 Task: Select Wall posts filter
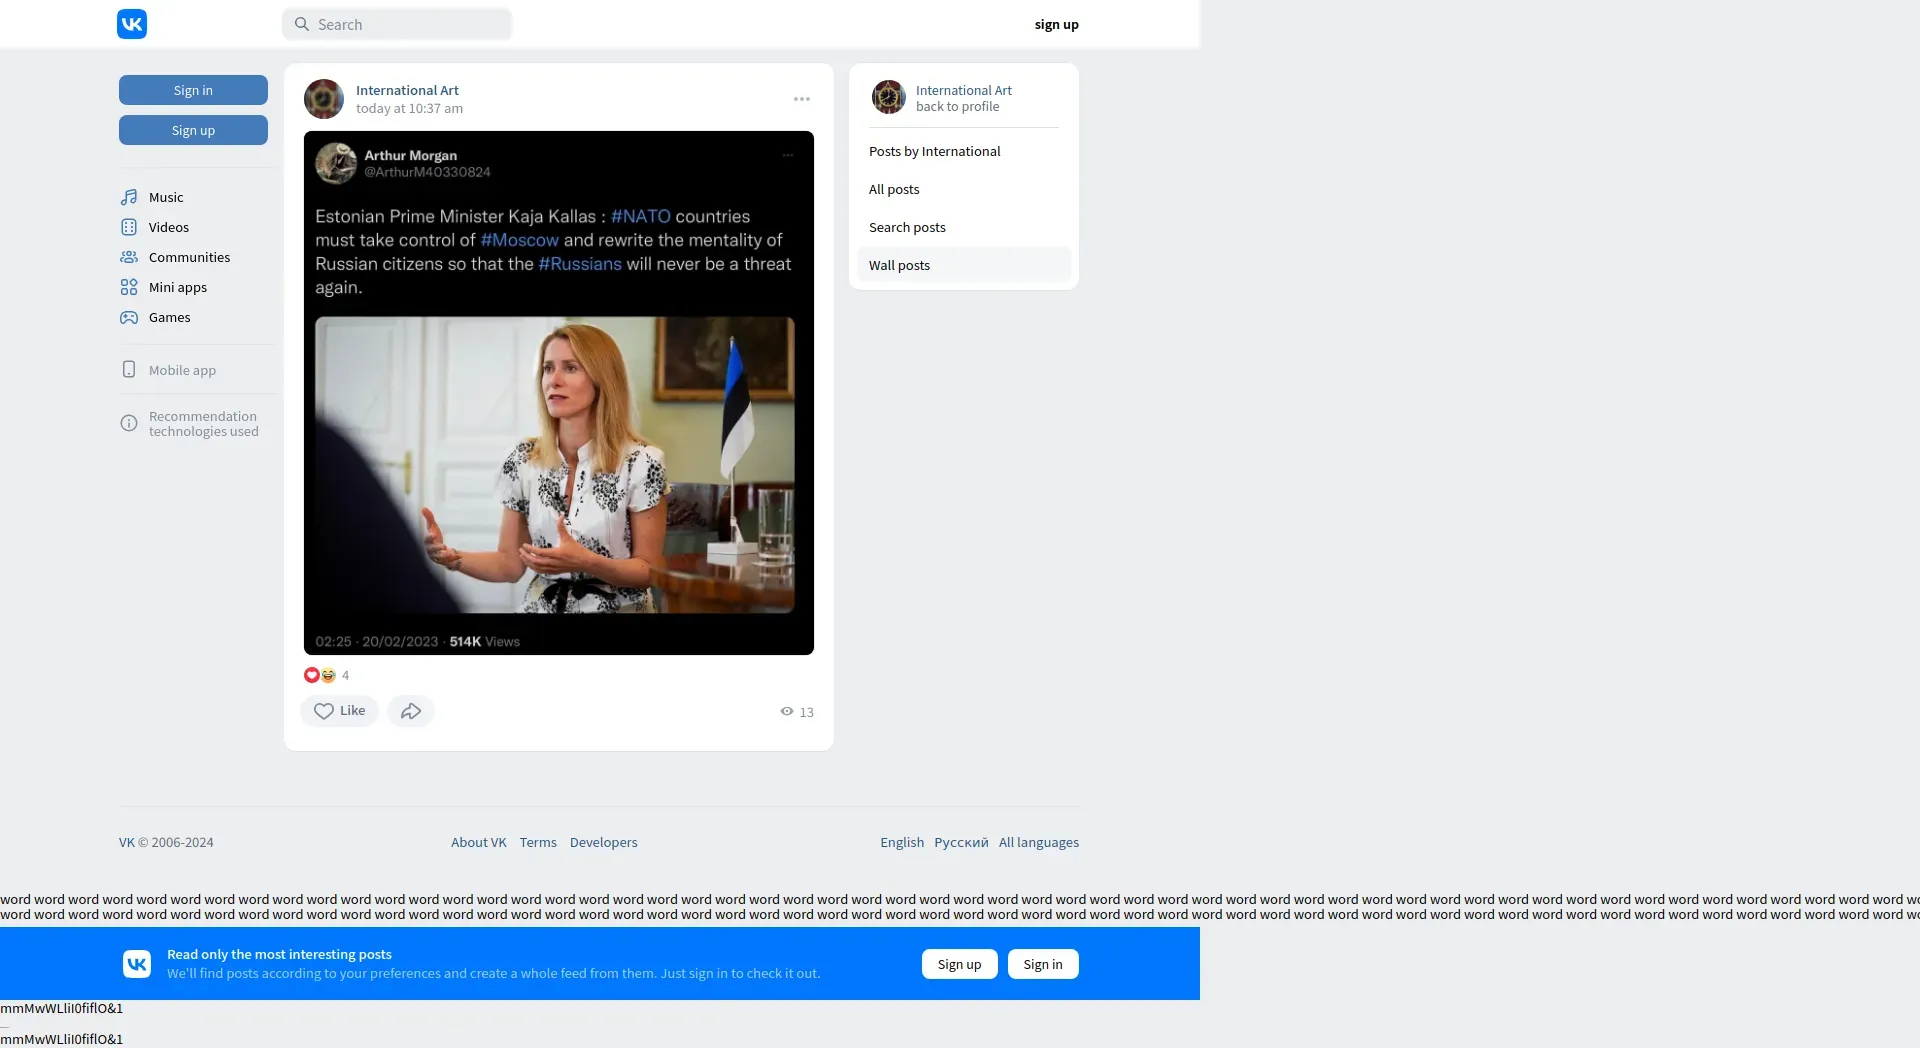964,265
